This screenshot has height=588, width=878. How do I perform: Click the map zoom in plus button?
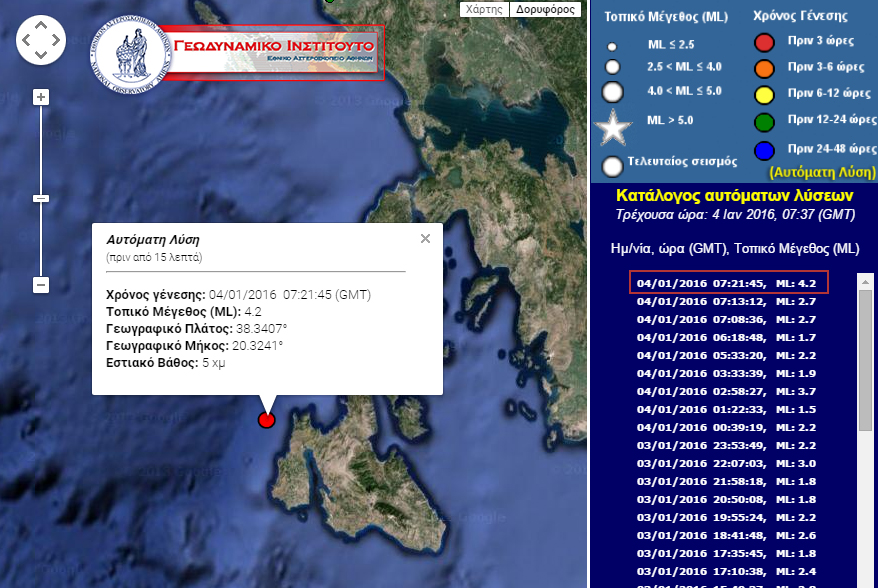point(41,97)
